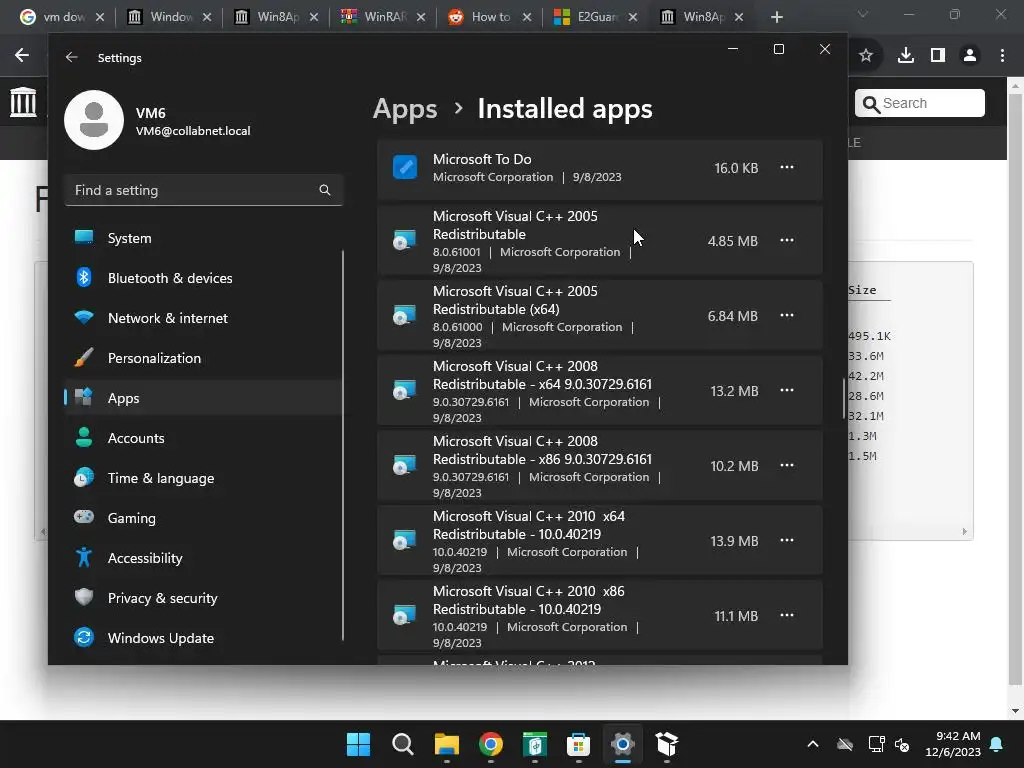Open notifications bell in the taskbar

pyautogui.click(x=997, y=744)
